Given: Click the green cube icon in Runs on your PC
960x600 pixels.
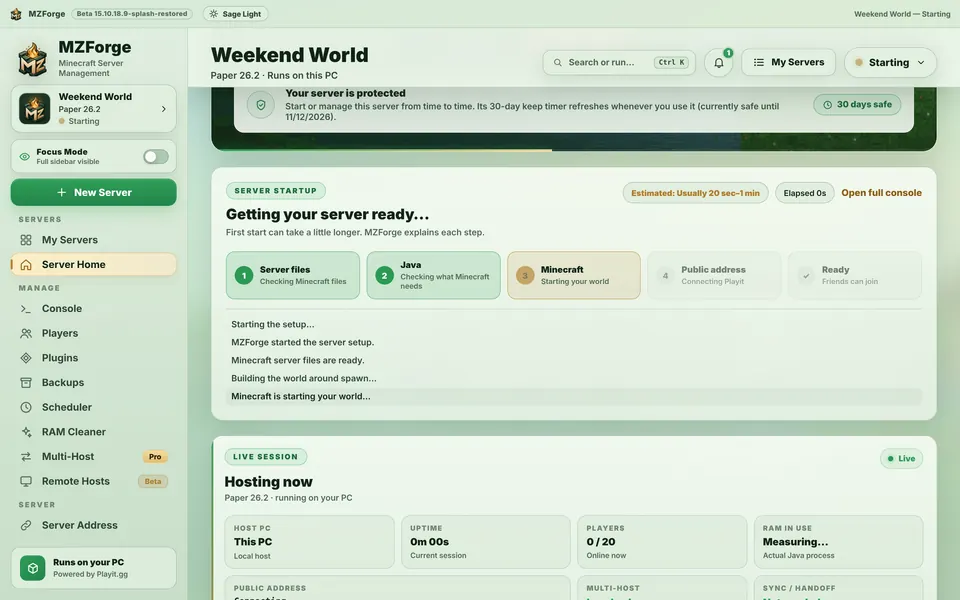Looking at the screenshot, I should click(32, 568).
